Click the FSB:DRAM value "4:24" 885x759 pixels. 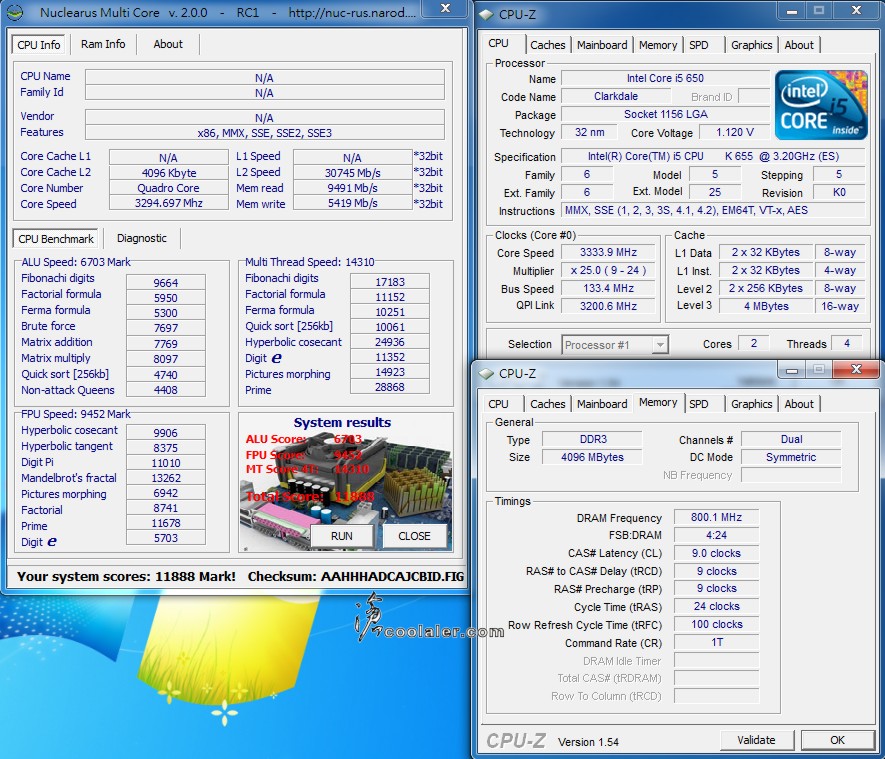[716, 535]
